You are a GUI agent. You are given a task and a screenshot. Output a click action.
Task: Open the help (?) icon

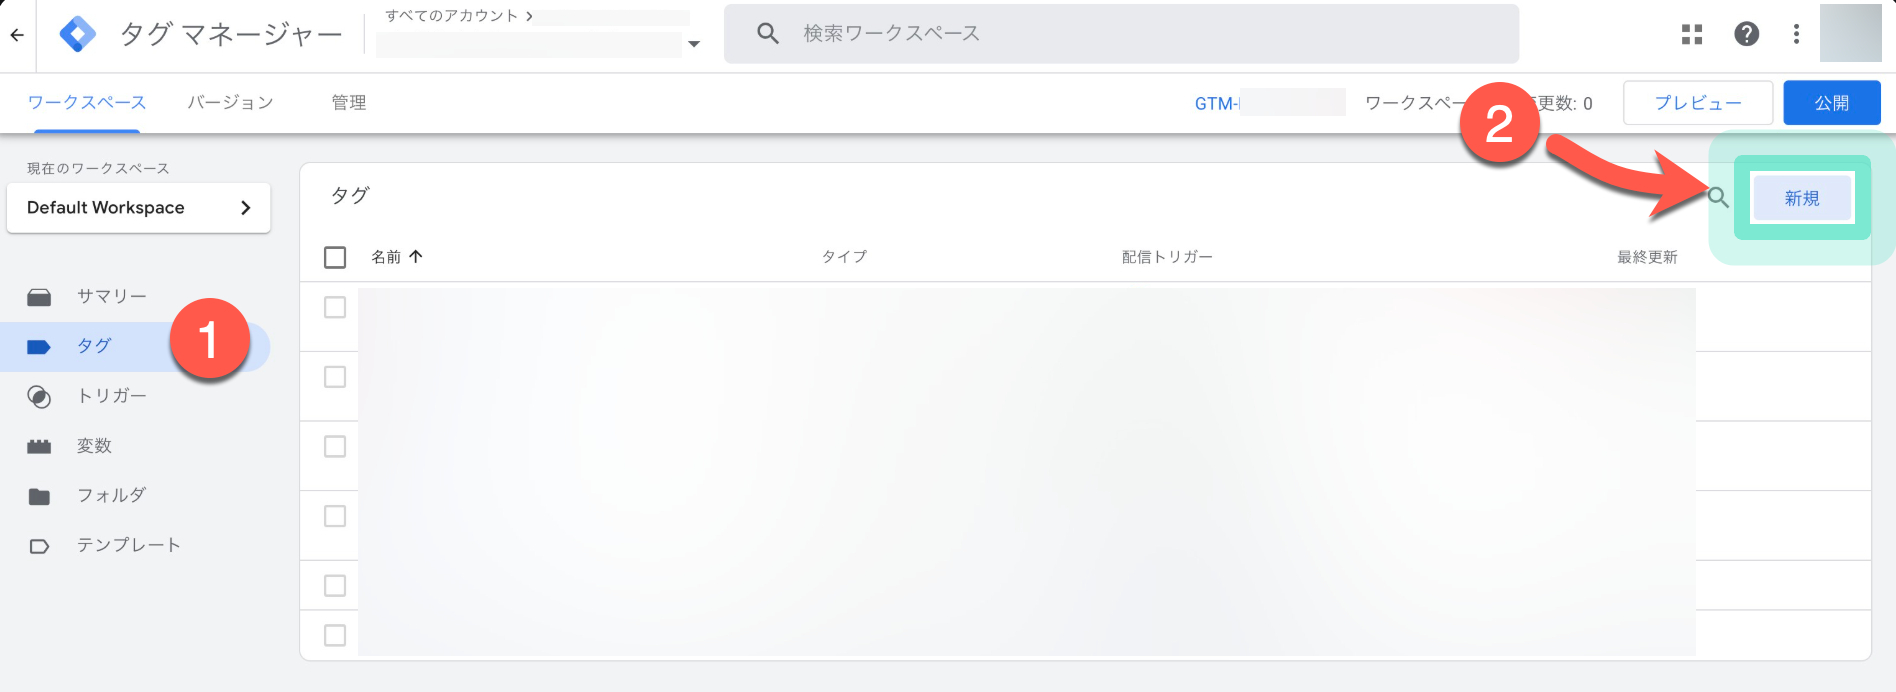pyautogui.click(x=1747, y=33)
